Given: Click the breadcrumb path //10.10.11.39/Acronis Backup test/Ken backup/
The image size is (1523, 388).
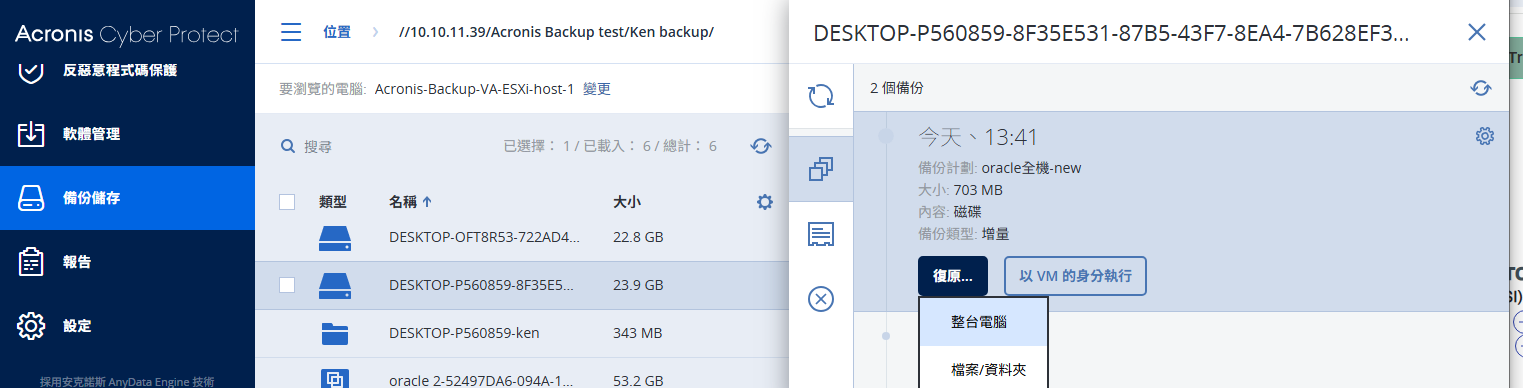Looking at the screenshot, I should 556,32.
